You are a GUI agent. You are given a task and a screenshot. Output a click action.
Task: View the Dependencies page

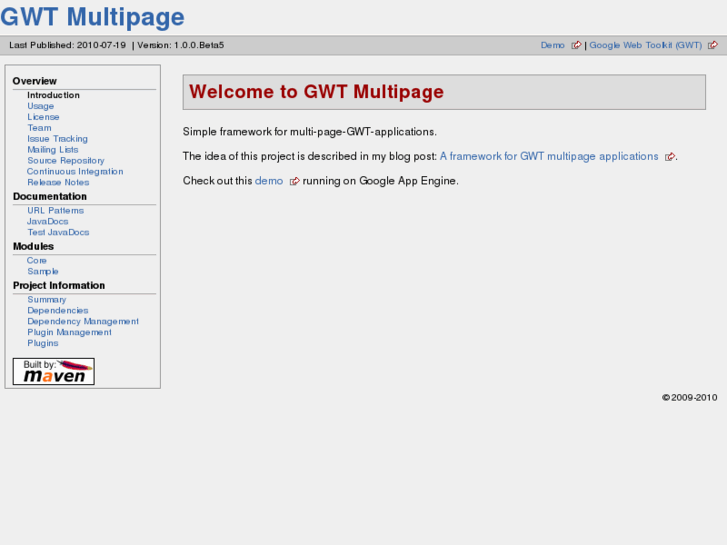[x=58, y=310]
